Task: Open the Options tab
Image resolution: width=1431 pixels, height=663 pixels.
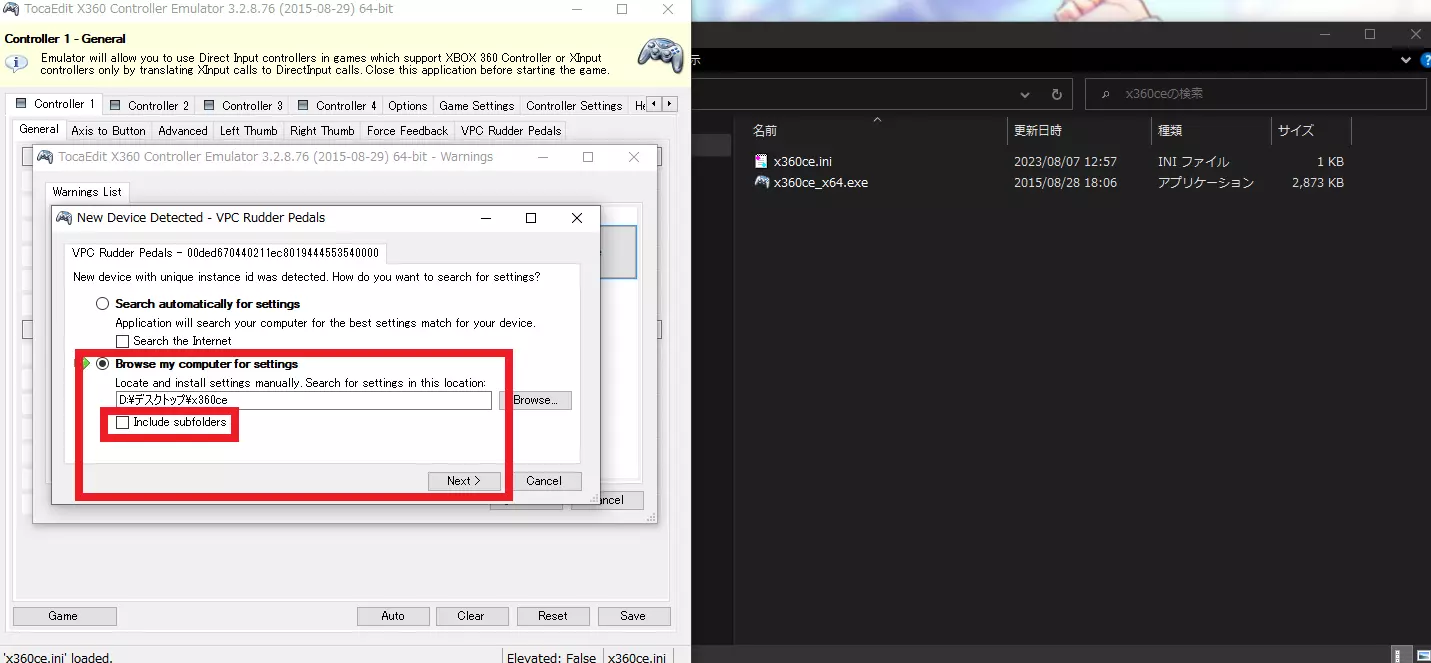Action: 408,105
